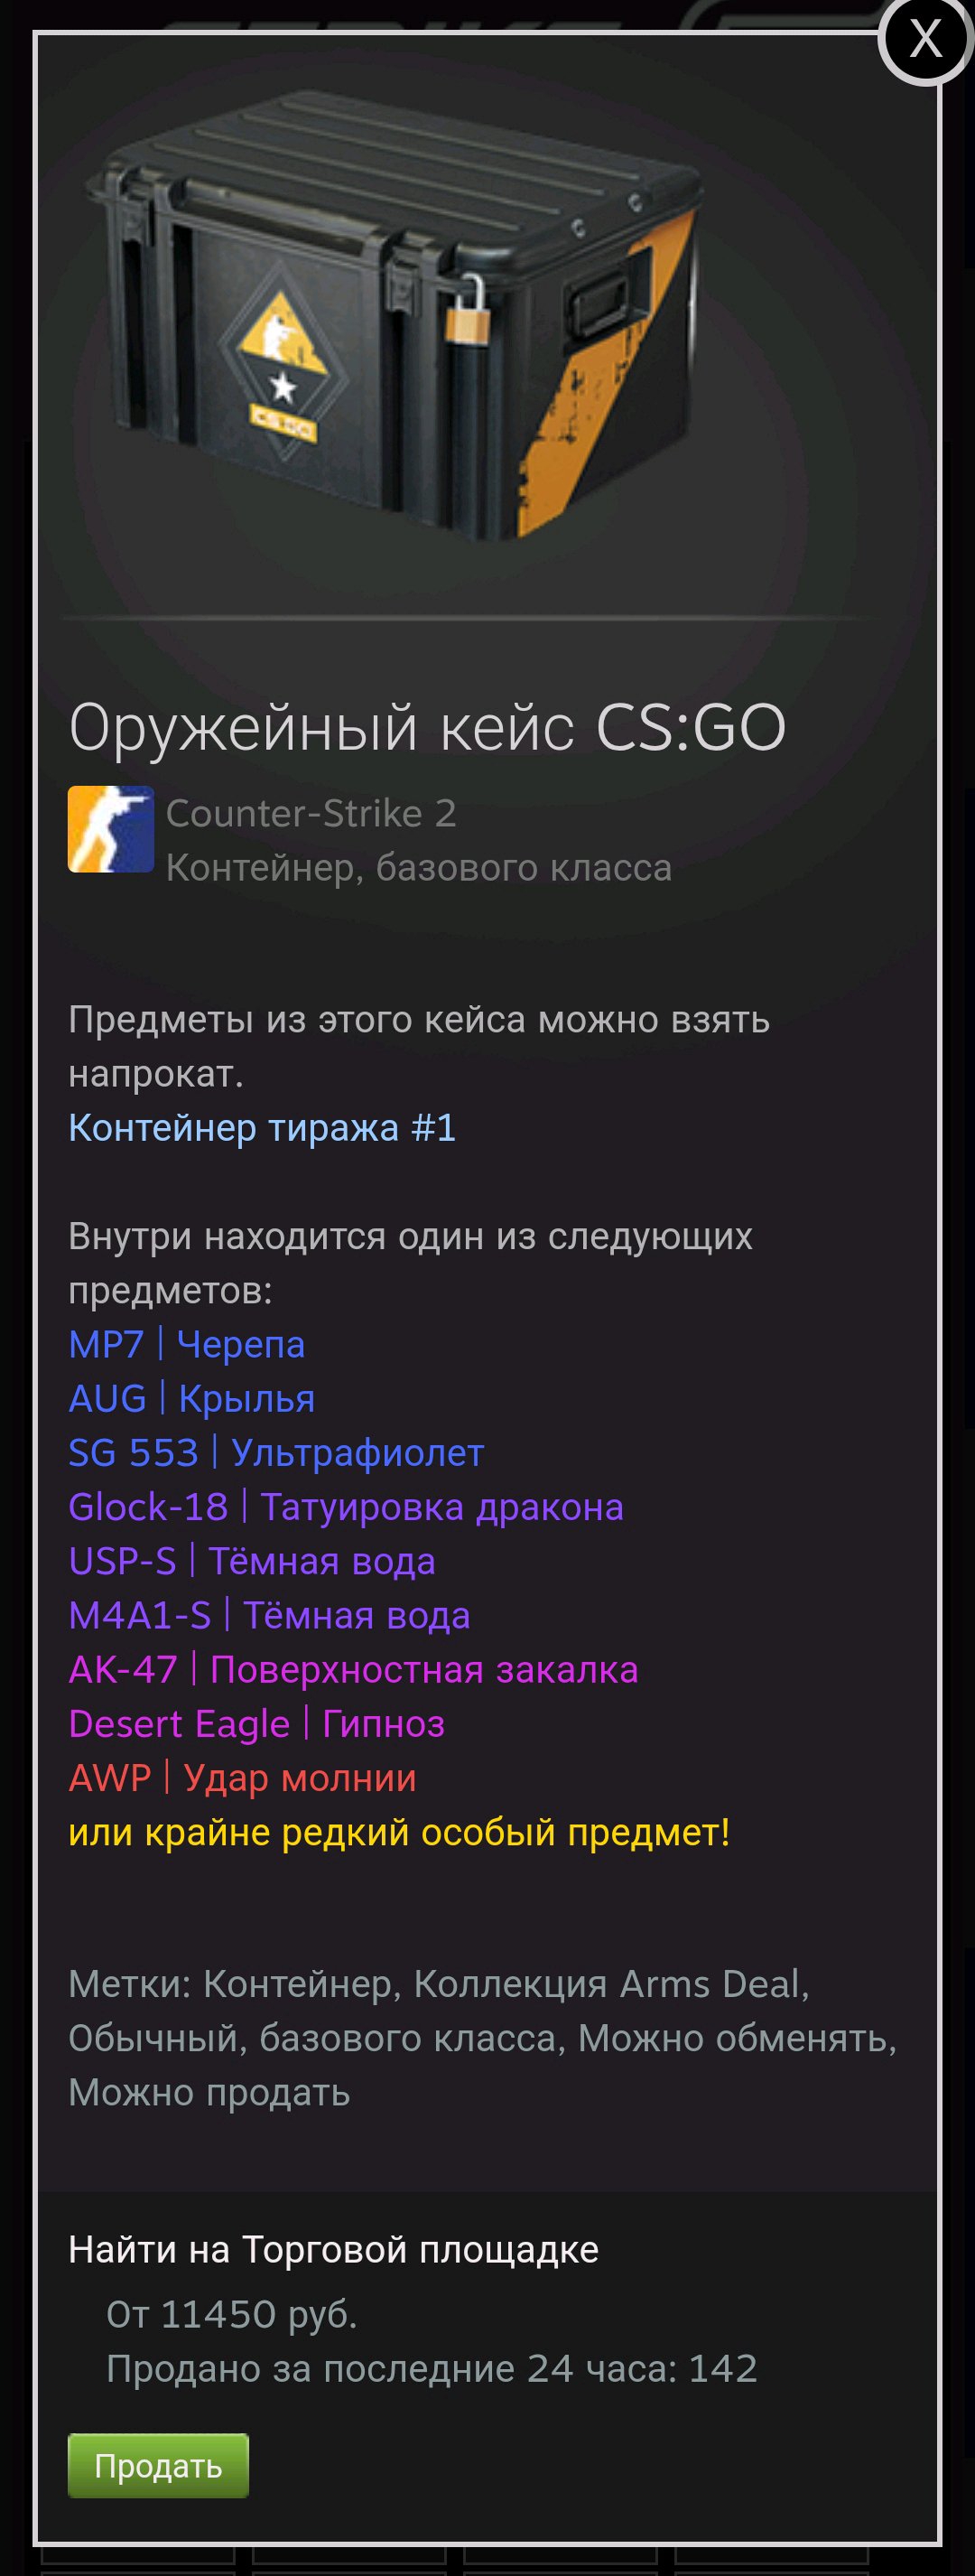Image resolution: width=975 pixels, height=2576 pixels.
Task: Select SG 553 | Ультрафиолет item
Action: (276, 1452)
